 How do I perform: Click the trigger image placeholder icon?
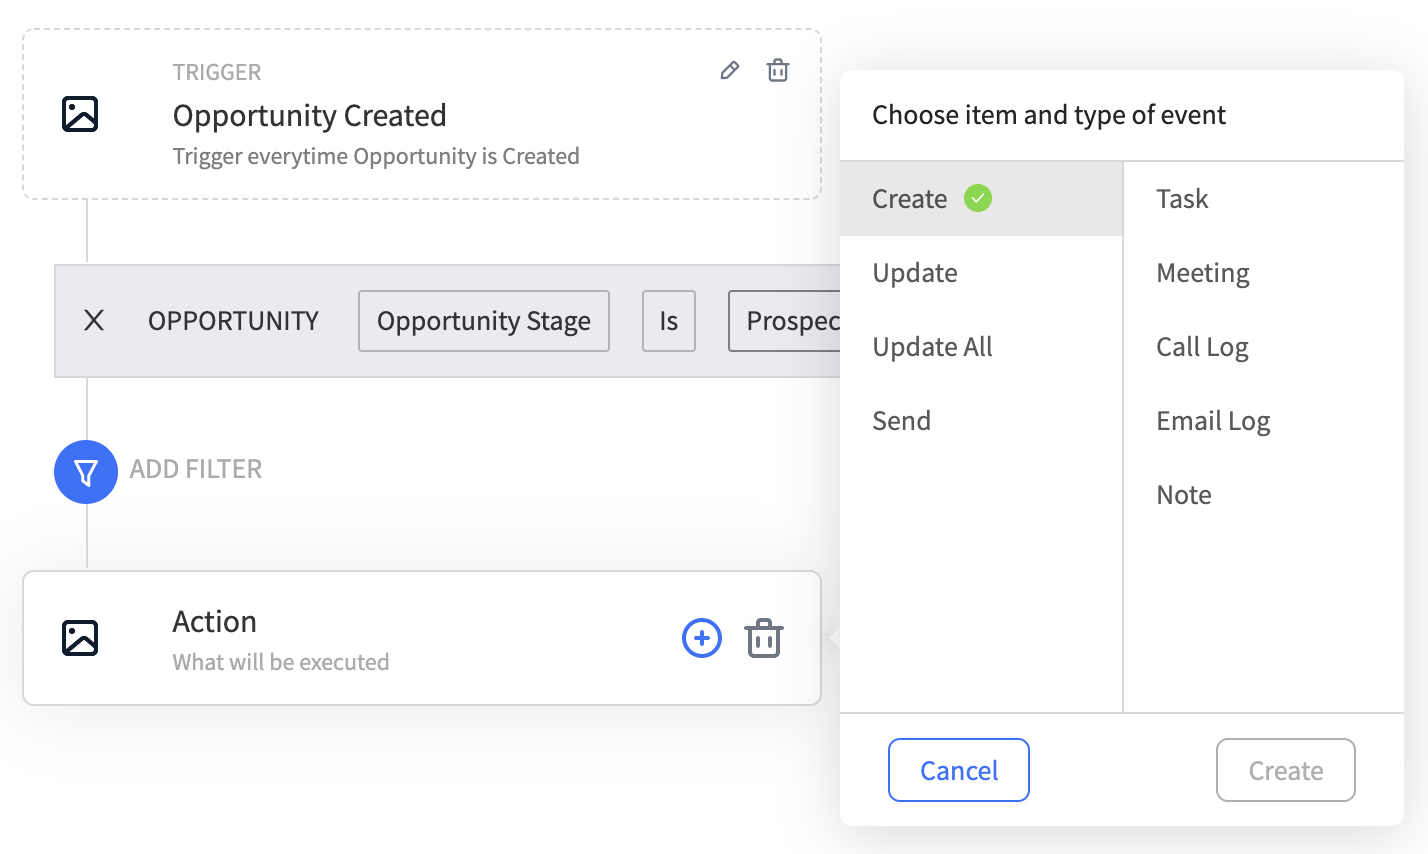[80, 114]
